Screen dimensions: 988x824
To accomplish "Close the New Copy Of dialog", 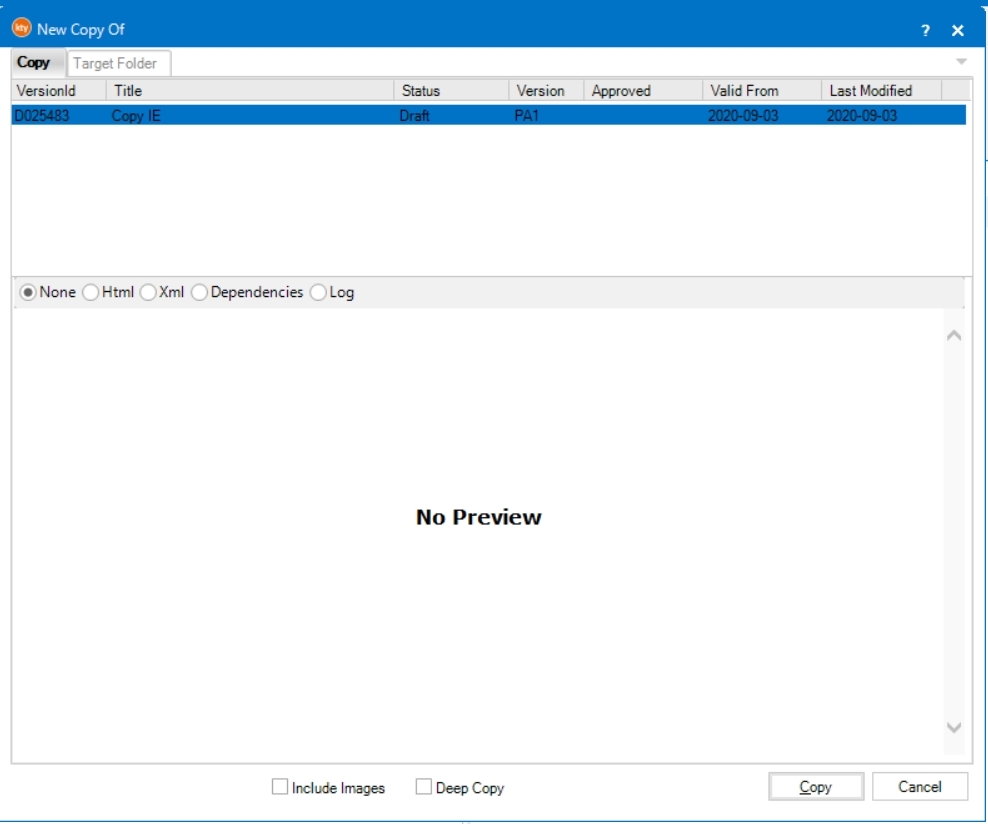I will pos(957,31).
